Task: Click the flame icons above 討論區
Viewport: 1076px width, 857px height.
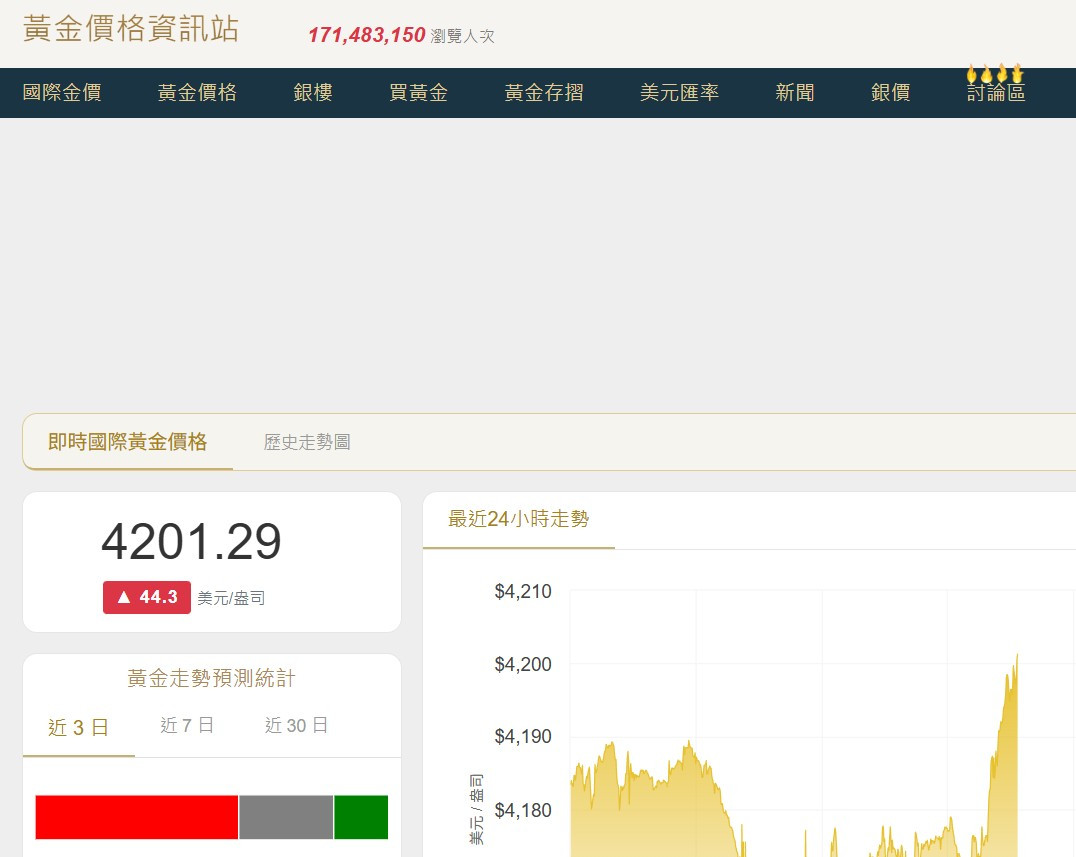Action: [x=995, y=74]
